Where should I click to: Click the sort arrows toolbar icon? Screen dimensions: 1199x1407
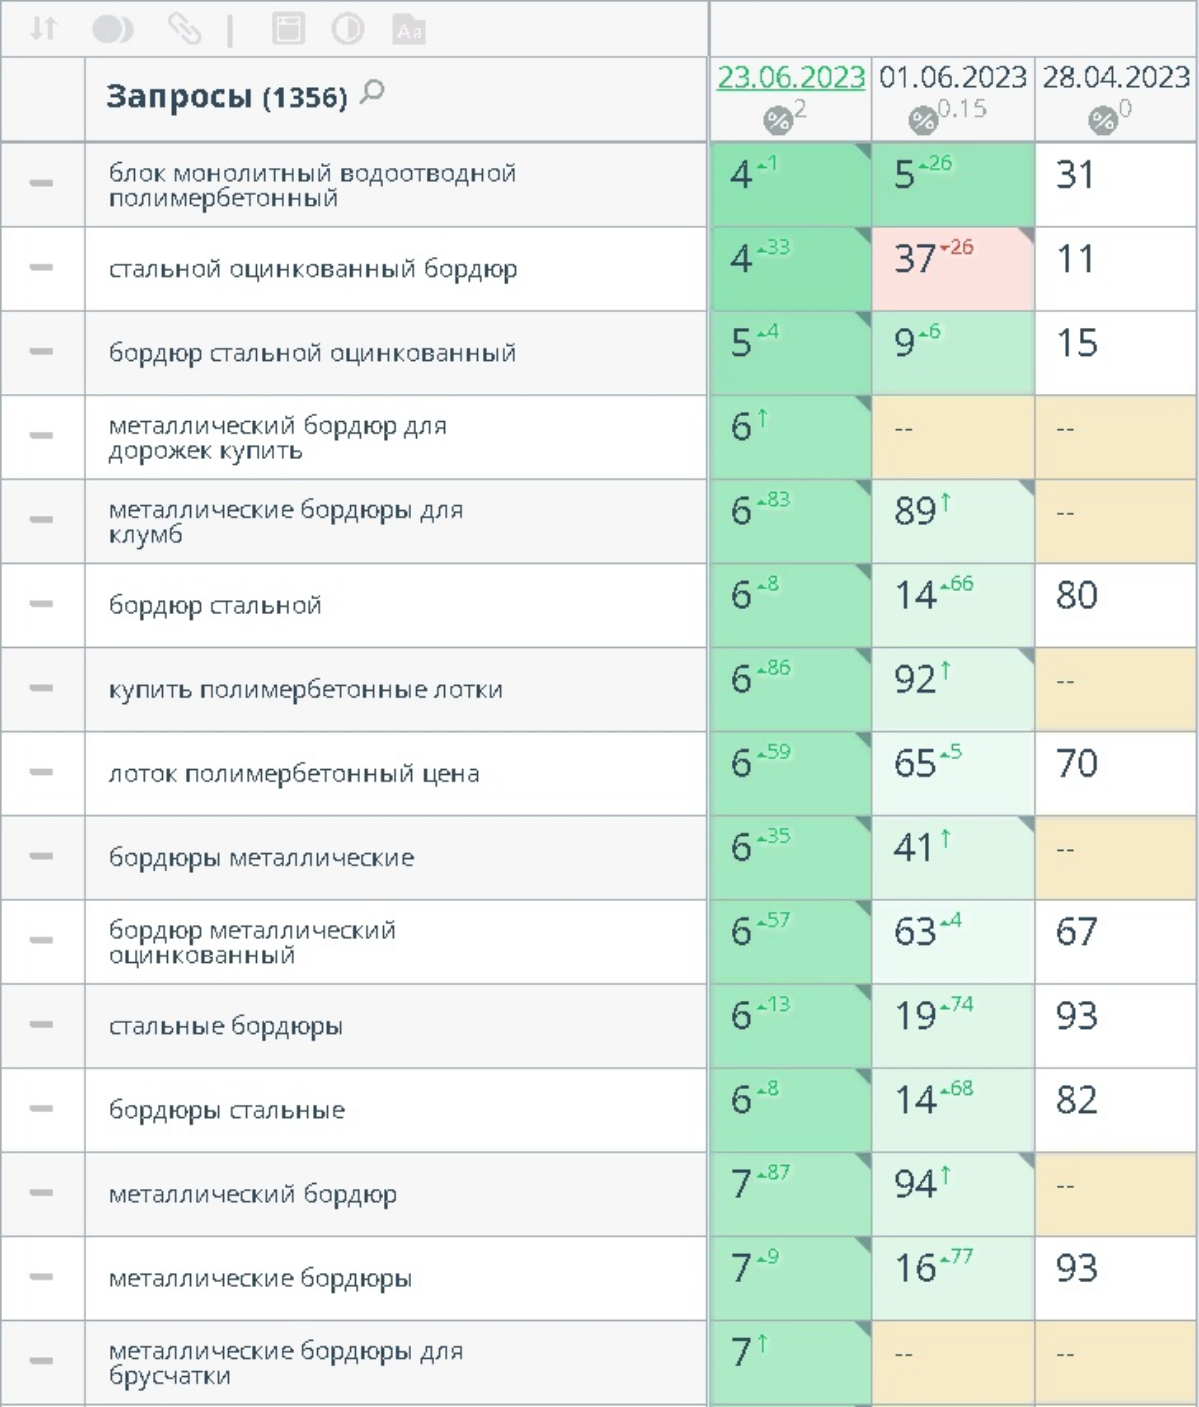coord(43,28)
